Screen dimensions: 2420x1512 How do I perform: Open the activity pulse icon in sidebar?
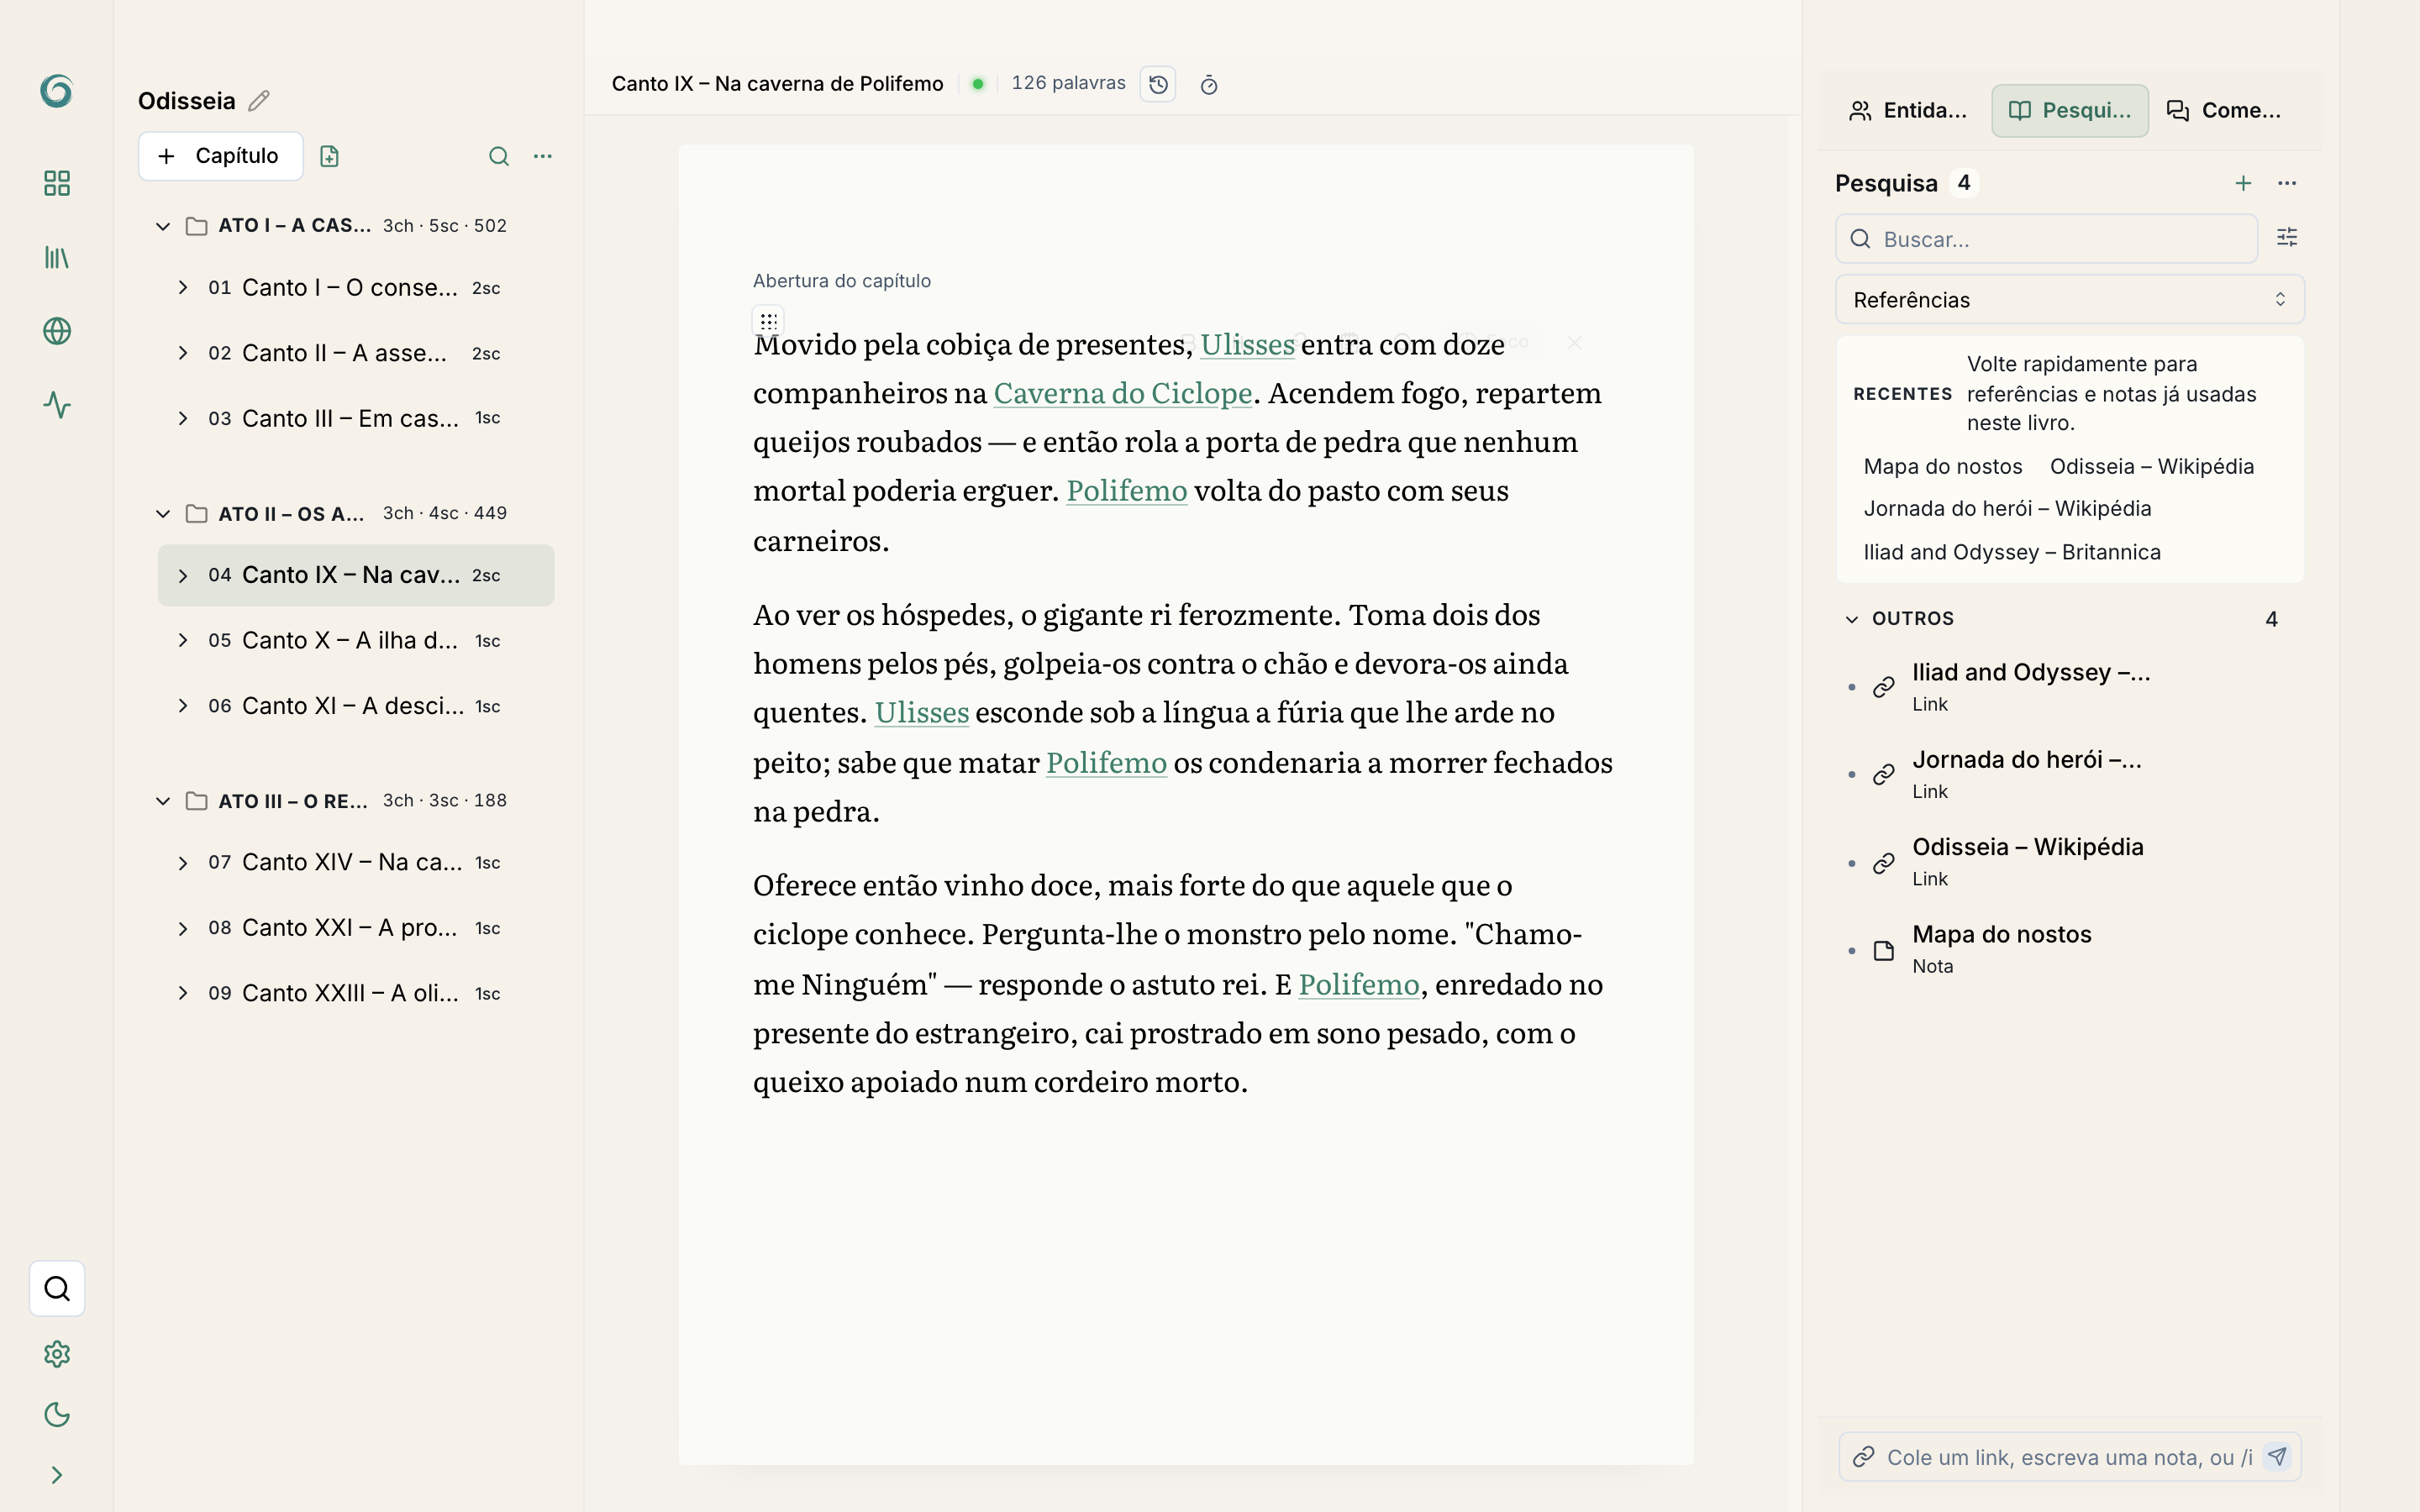(57, 405)
